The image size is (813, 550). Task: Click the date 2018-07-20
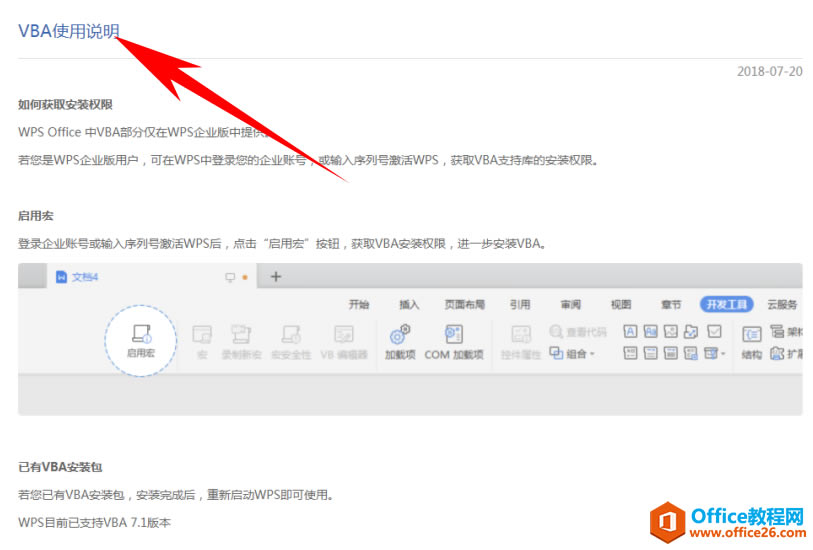(770, 72)
